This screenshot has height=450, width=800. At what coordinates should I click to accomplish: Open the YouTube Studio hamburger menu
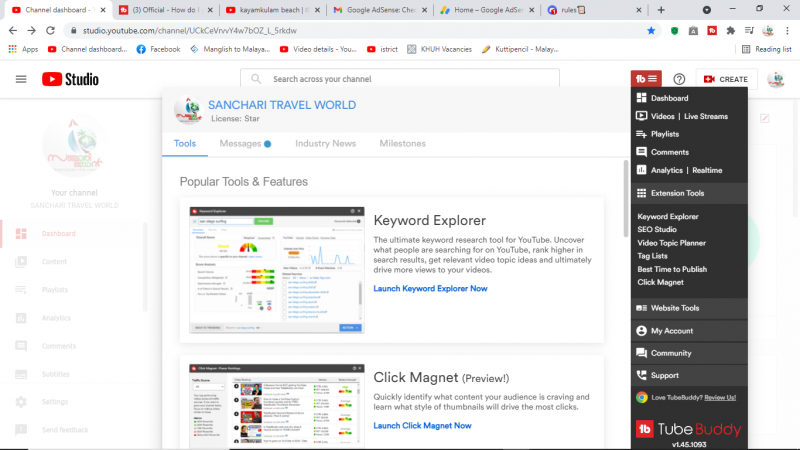[x=21, y=79]
